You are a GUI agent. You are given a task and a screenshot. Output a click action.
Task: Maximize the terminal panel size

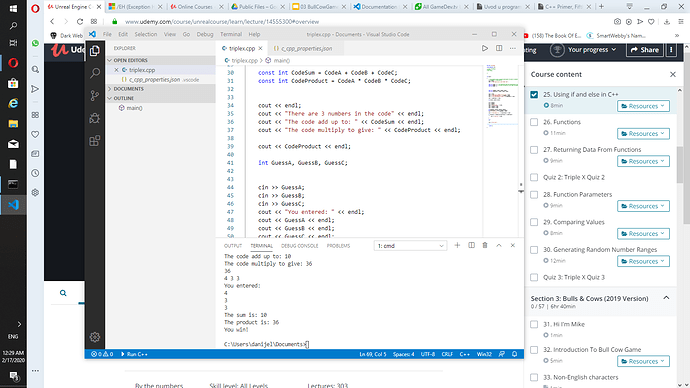point(499,245)
